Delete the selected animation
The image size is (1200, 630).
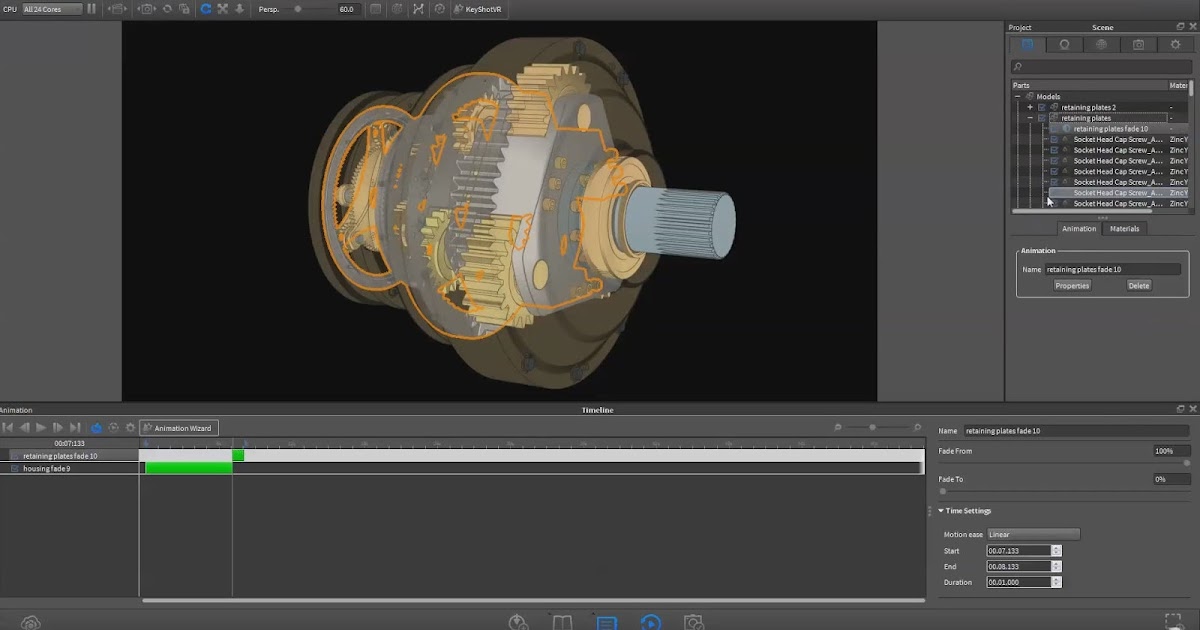click(x=1138, y=285)
